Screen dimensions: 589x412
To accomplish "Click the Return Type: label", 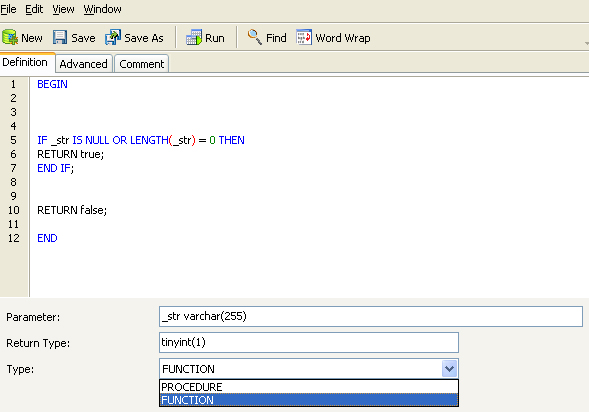I will [x=38, y=343].
